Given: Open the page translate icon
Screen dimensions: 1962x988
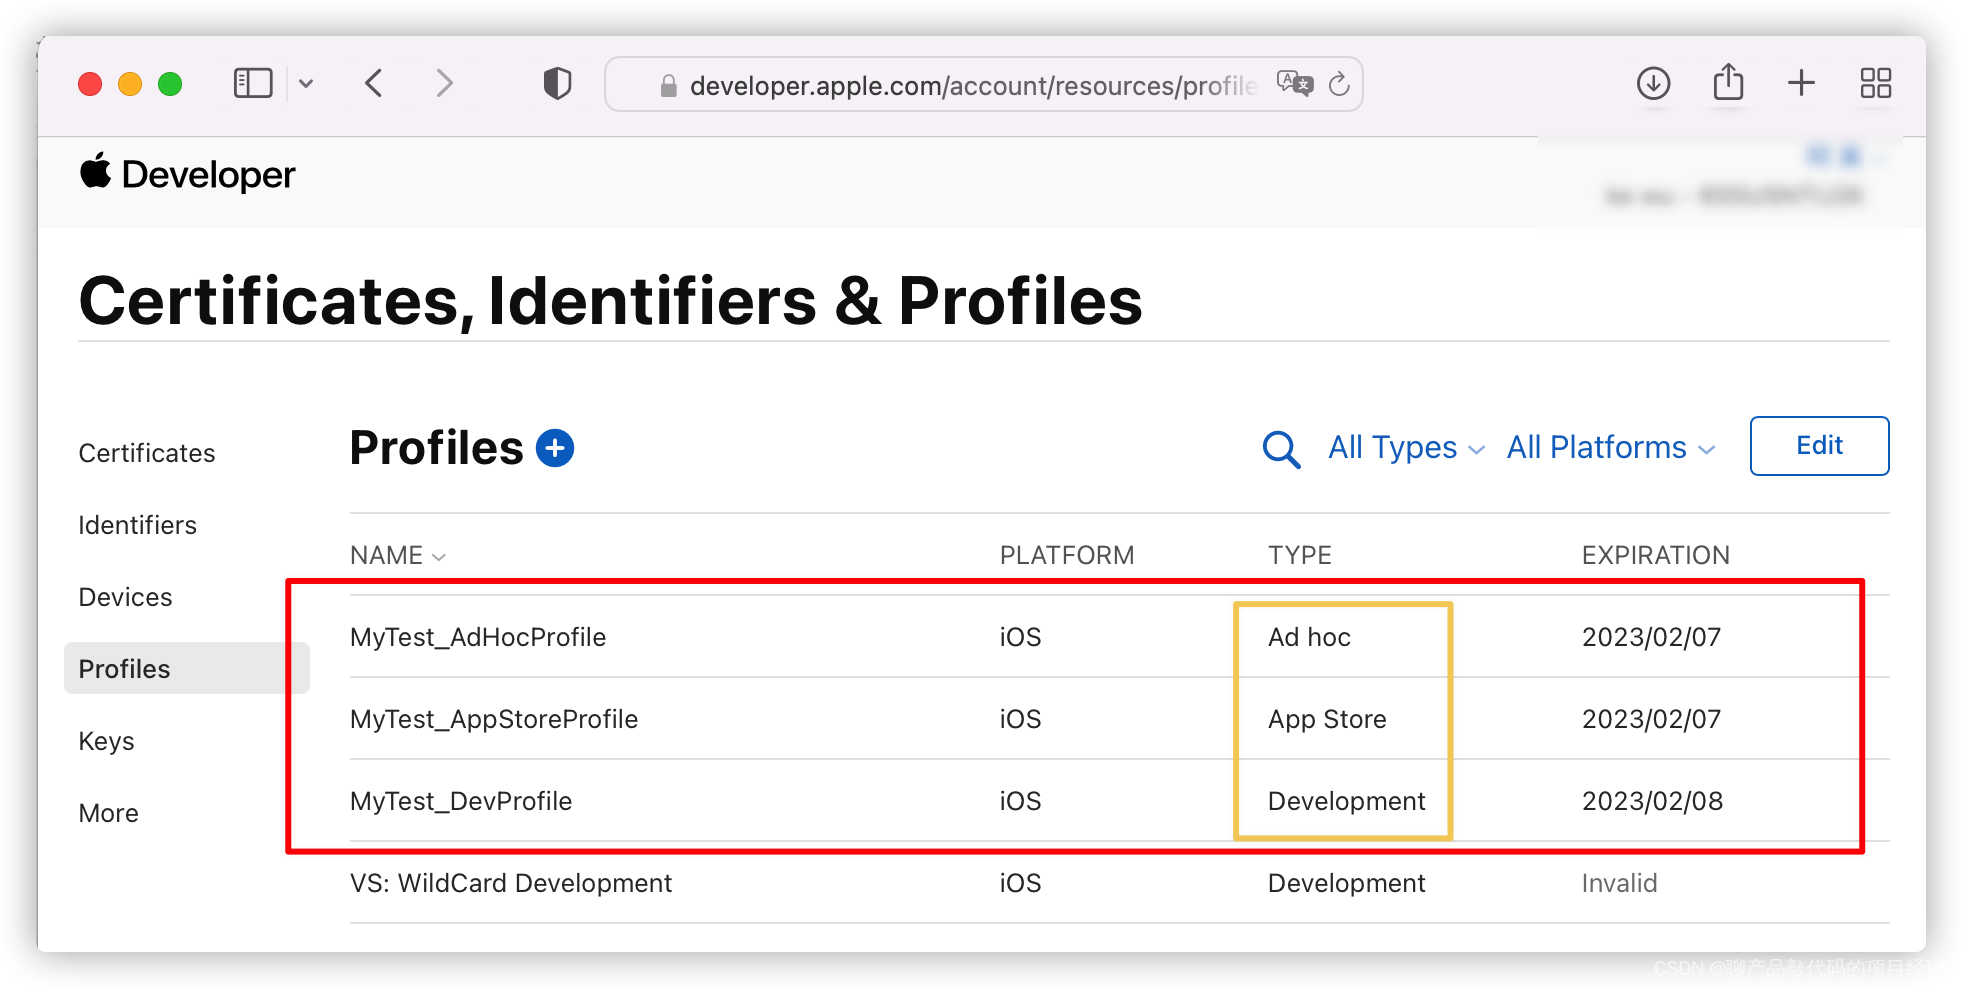Looking at the screenshot, I should (1295, 83).
